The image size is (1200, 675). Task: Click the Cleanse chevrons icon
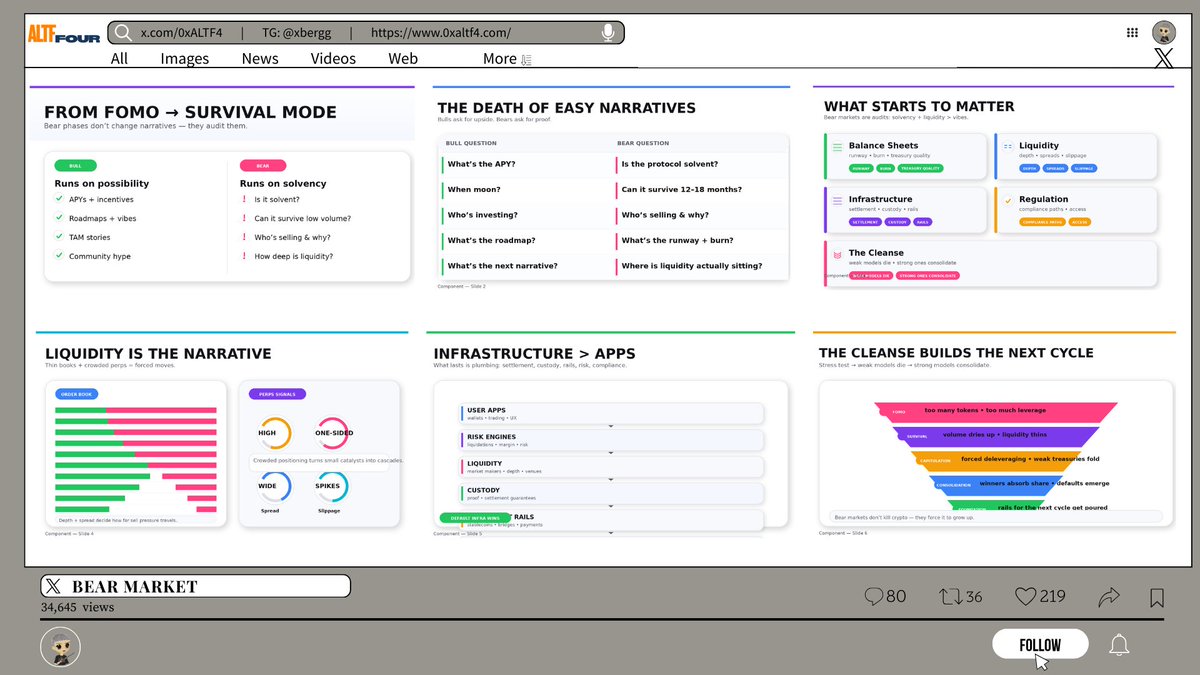(x=837, y=255)
